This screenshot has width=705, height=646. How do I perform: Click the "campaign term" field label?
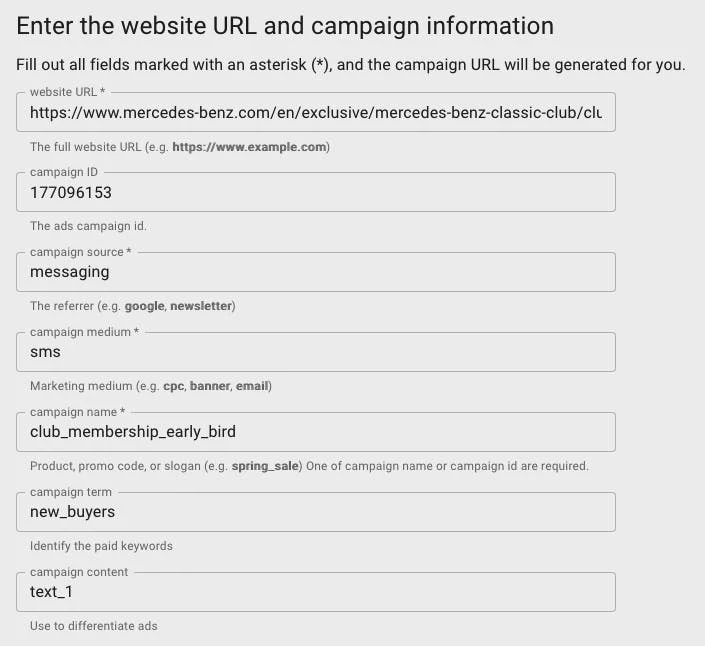click(x=71, y=492)
